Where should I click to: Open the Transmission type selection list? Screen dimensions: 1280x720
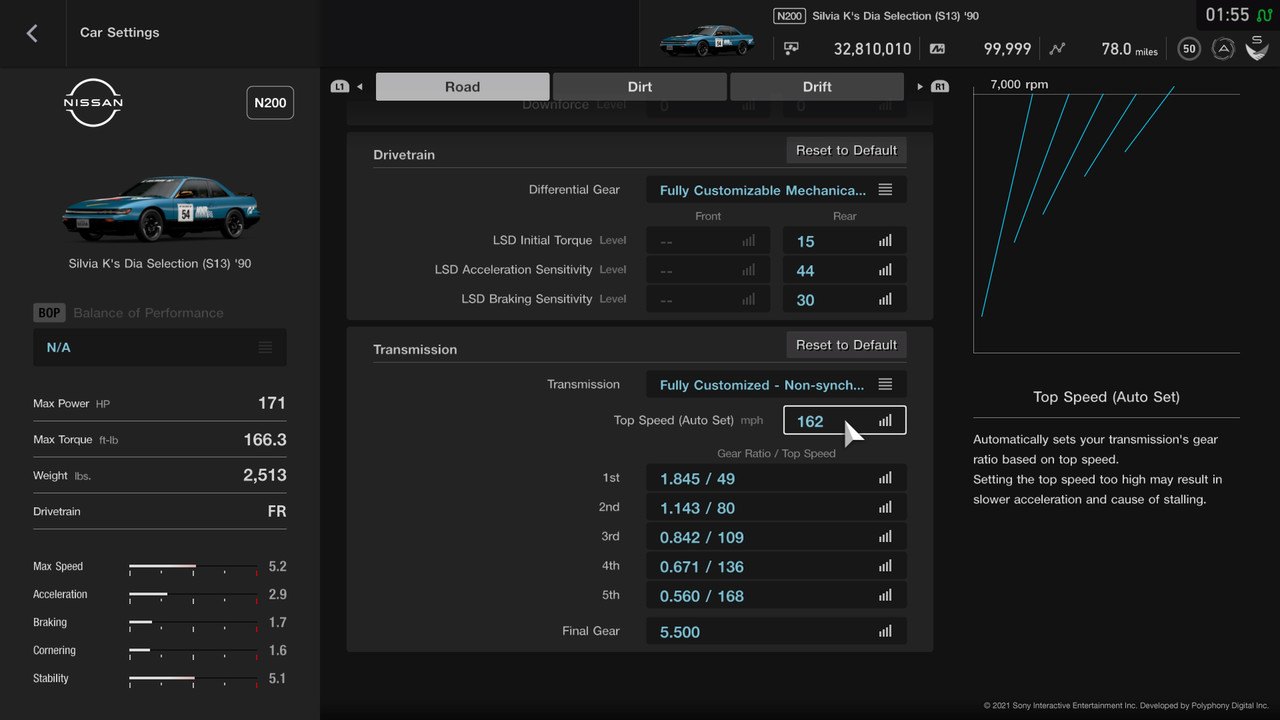click(776, 385)
